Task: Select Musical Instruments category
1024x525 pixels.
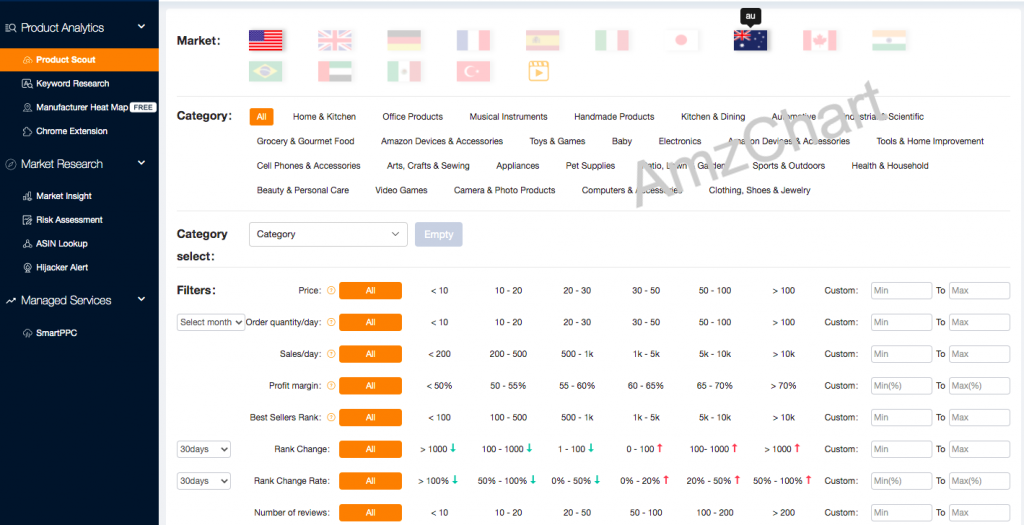Action: [x=509, y=117]
